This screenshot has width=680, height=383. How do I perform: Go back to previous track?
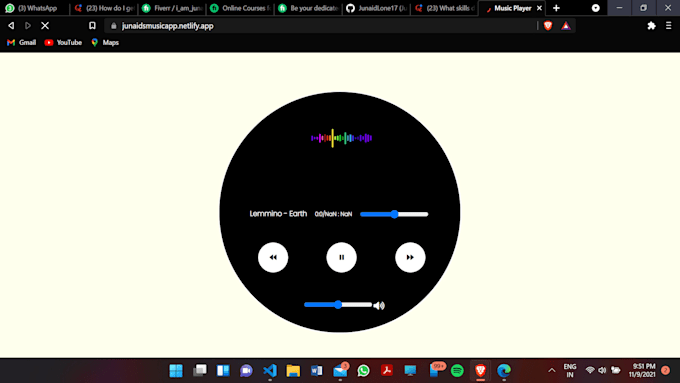pos(273,257)
